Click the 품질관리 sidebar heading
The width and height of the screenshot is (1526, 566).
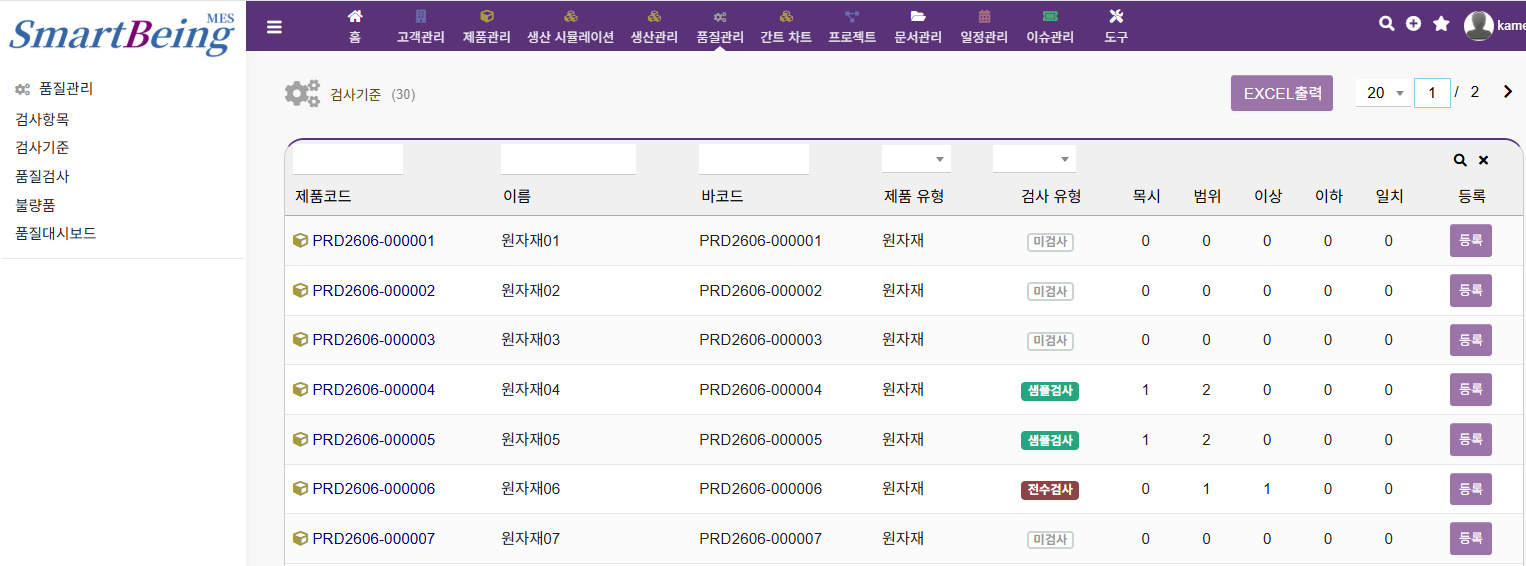pos(66,89)
